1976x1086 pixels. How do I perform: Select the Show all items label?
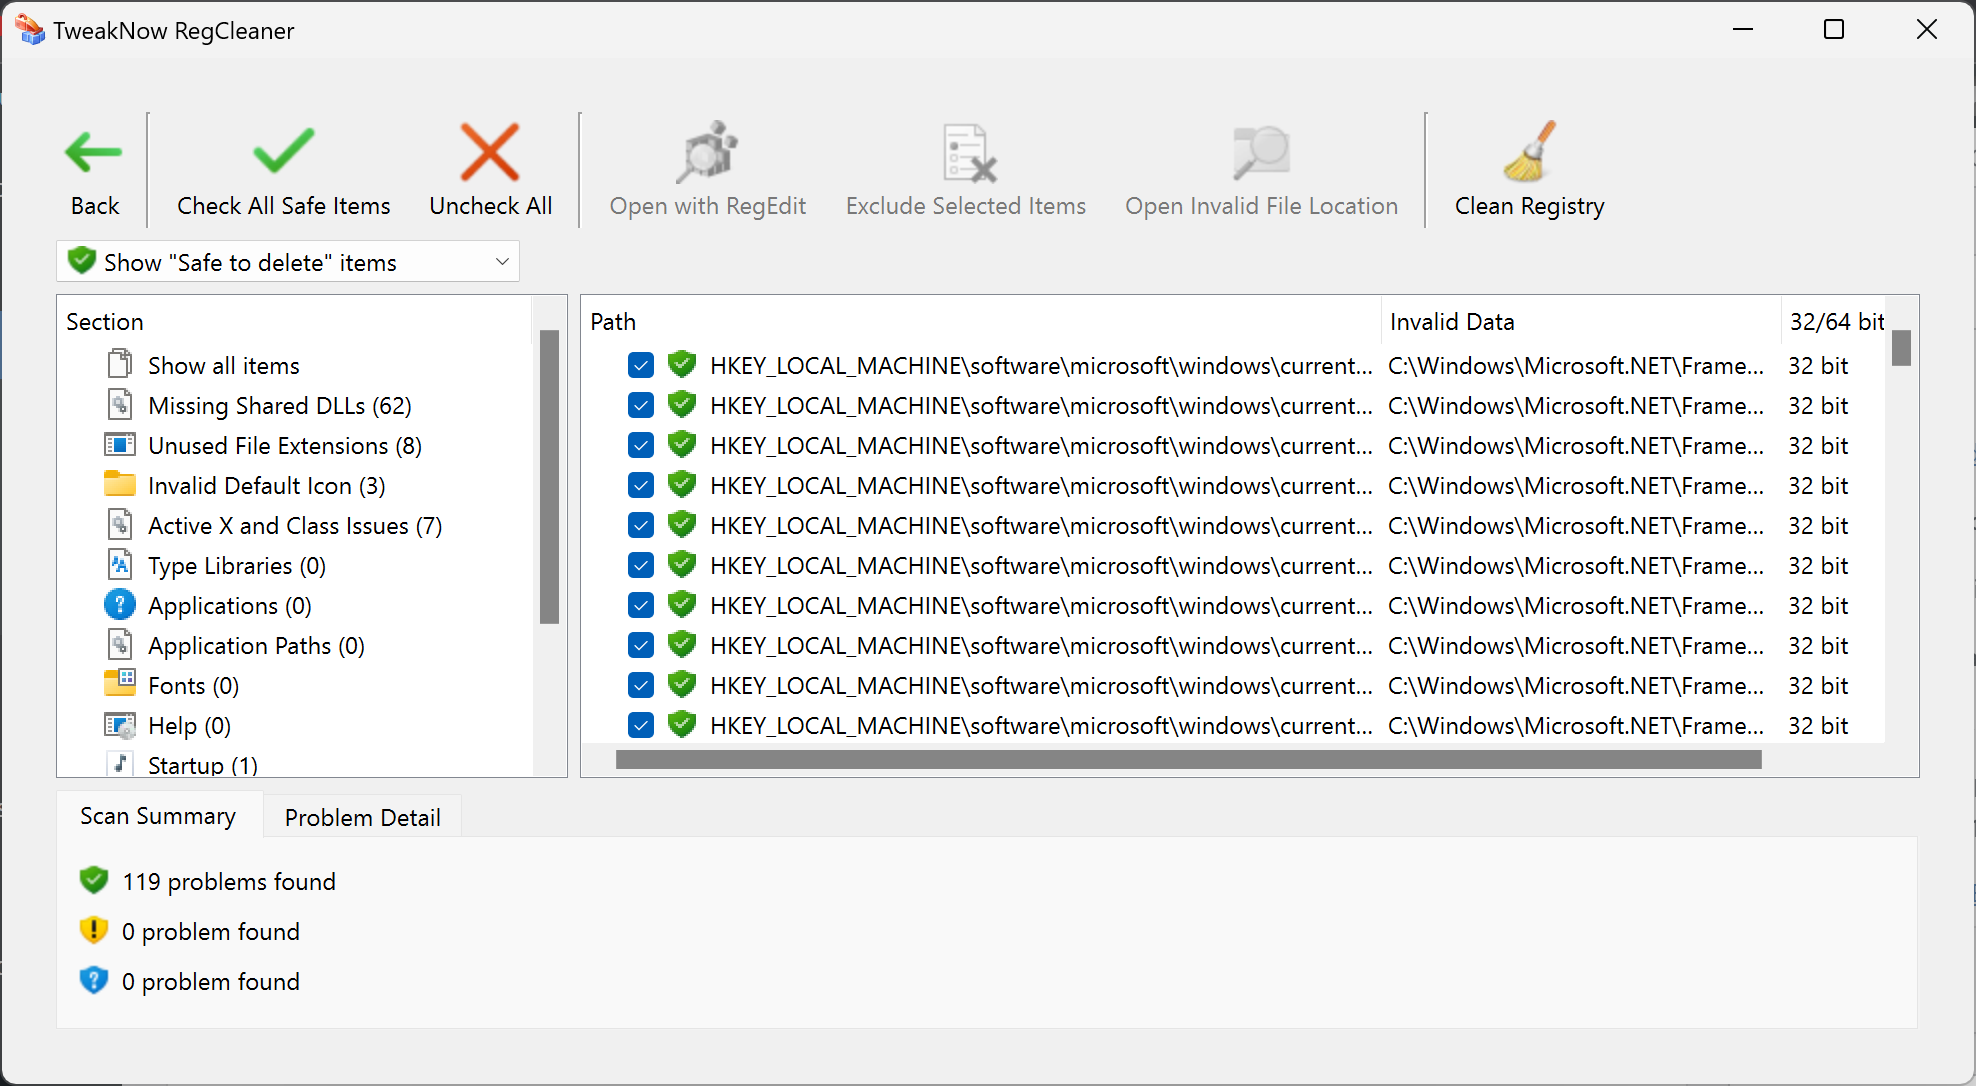(x=224, y=365)
